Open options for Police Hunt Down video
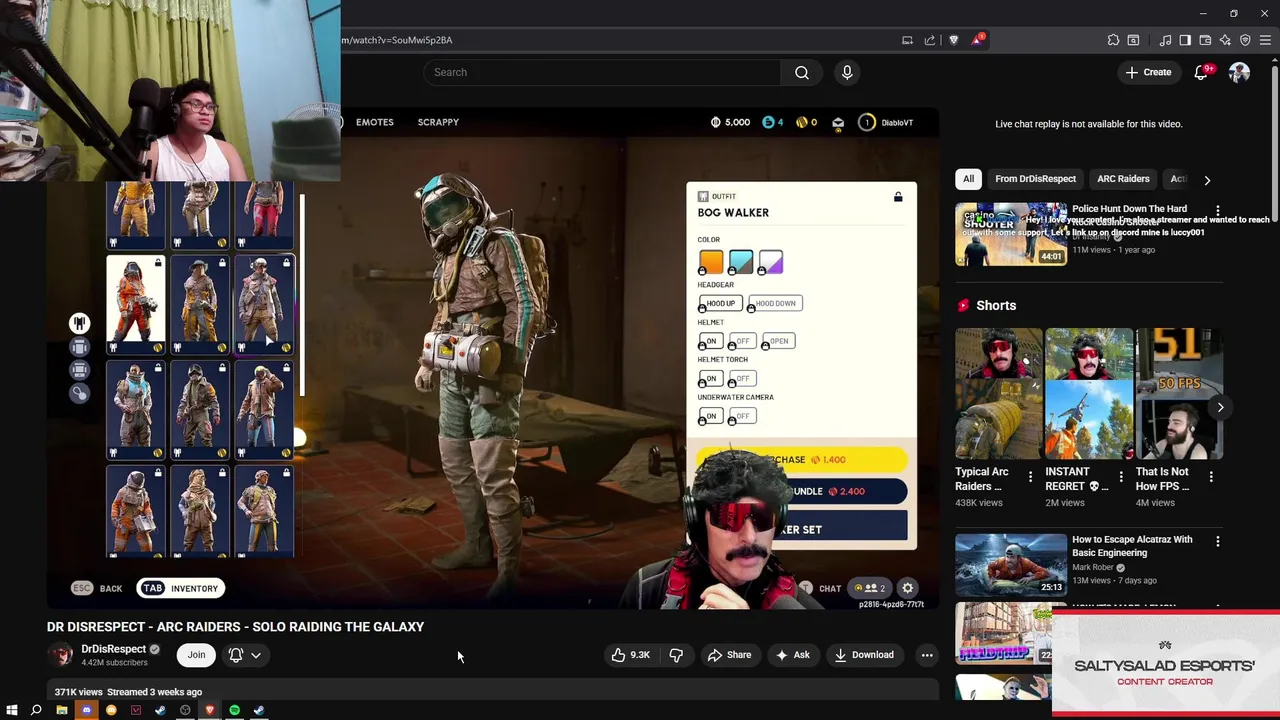Viewport: 1280px width, 720px height. pyautogui.click(x=1217, y=211)
